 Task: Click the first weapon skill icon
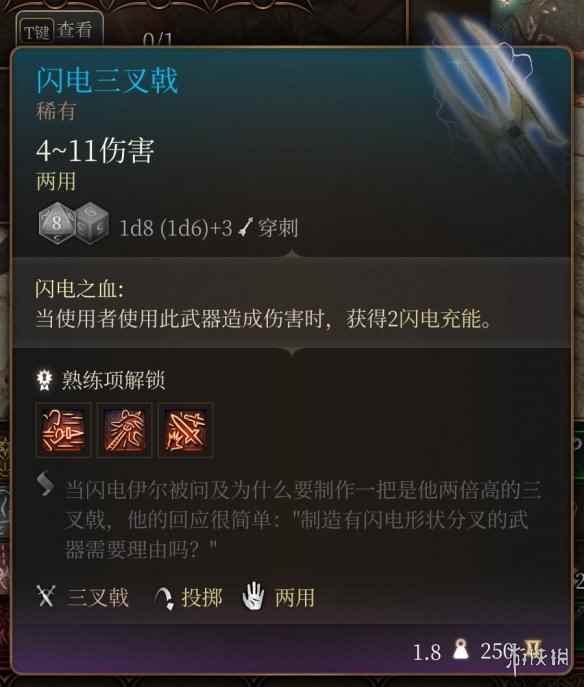pyautogui.click(x=63, y=430)
